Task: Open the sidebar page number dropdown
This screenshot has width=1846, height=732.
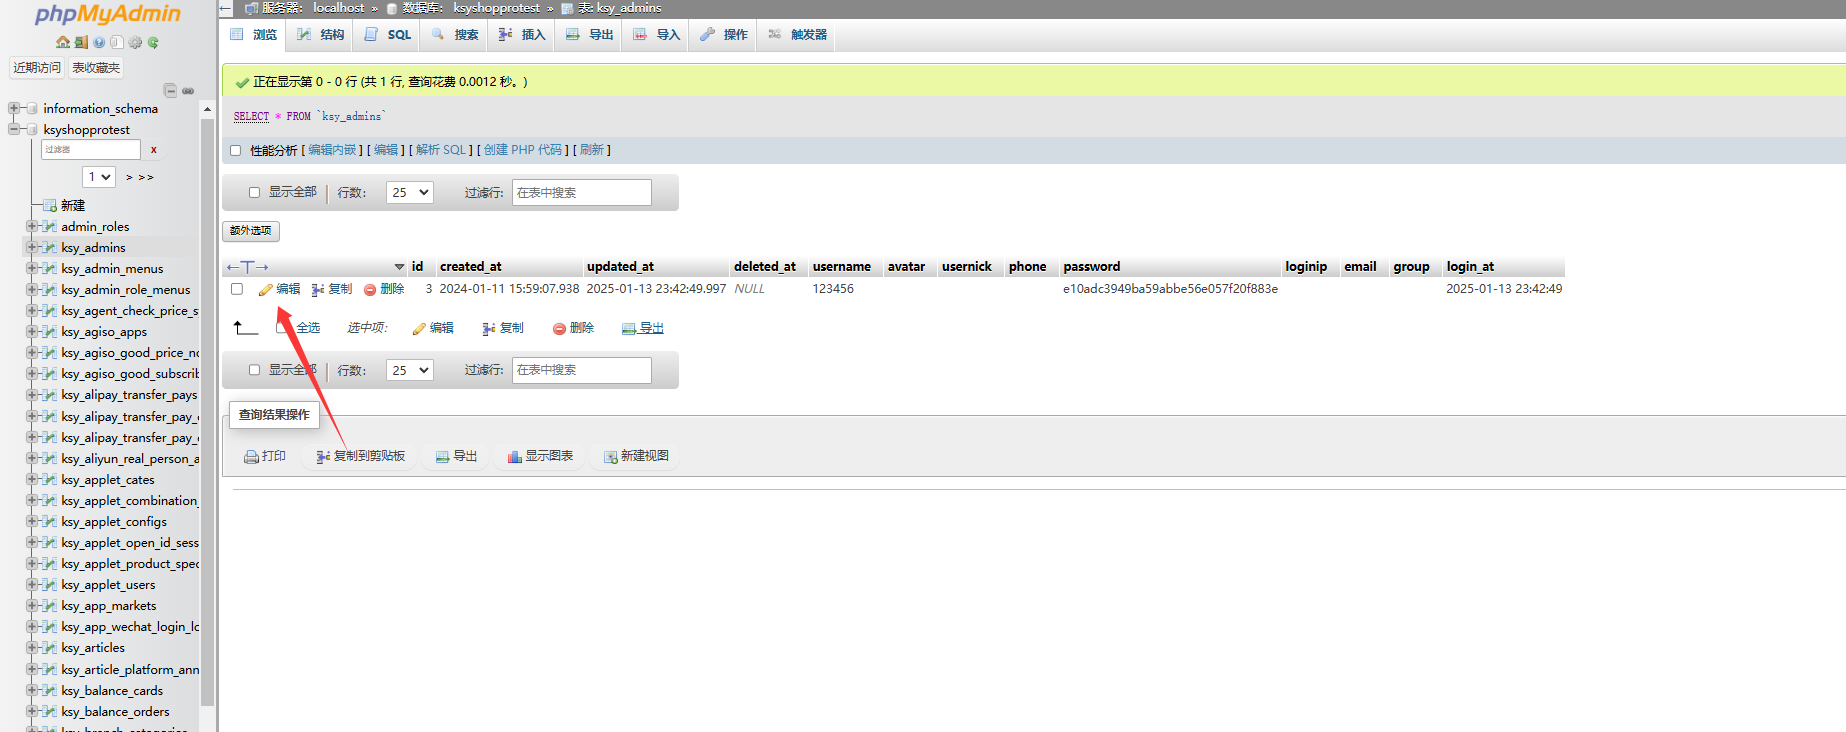Action: tap(98, 177)
